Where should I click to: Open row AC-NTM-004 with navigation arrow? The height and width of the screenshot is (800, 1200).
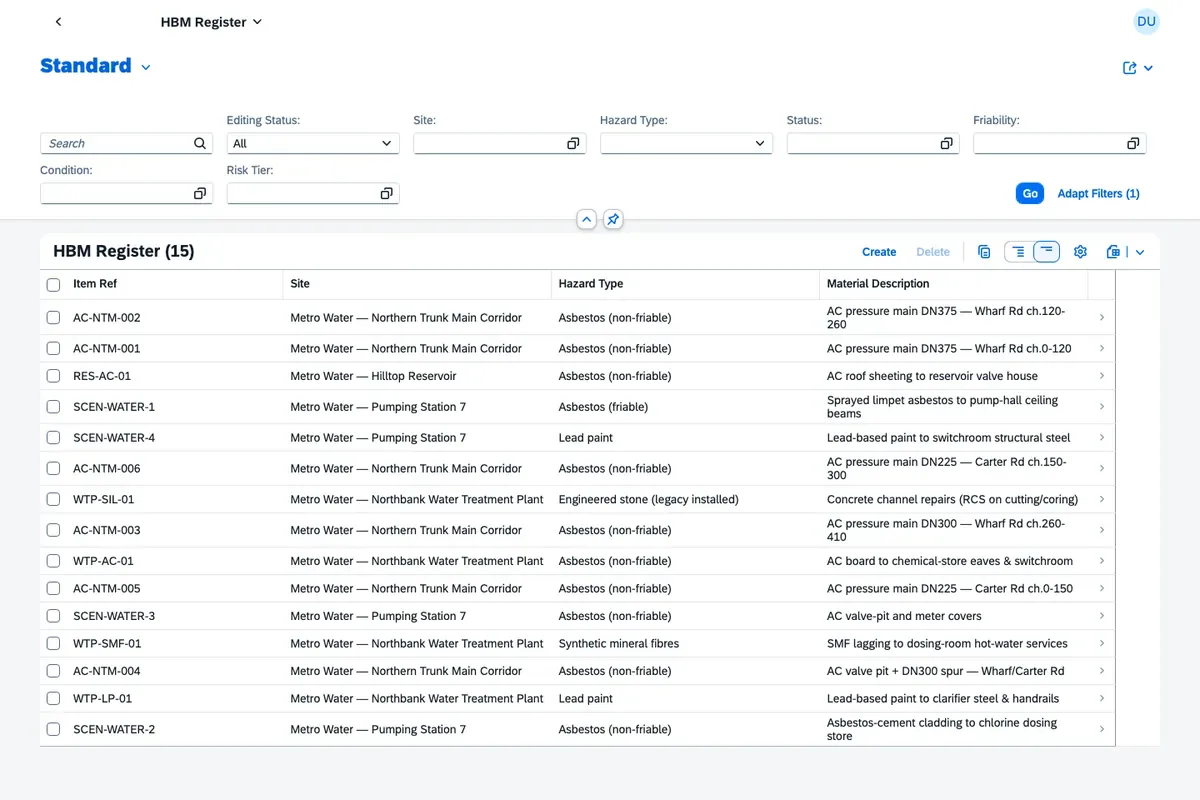pos(1101,671)
